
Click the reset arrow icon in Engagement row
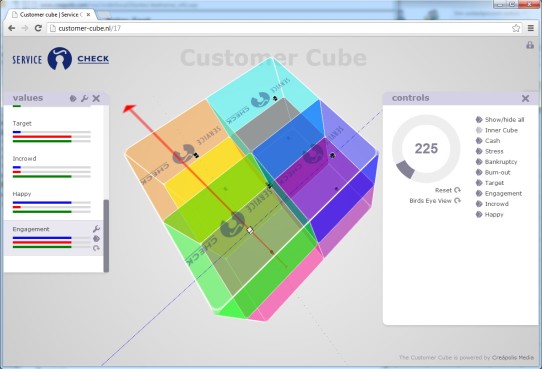(96, 248)
